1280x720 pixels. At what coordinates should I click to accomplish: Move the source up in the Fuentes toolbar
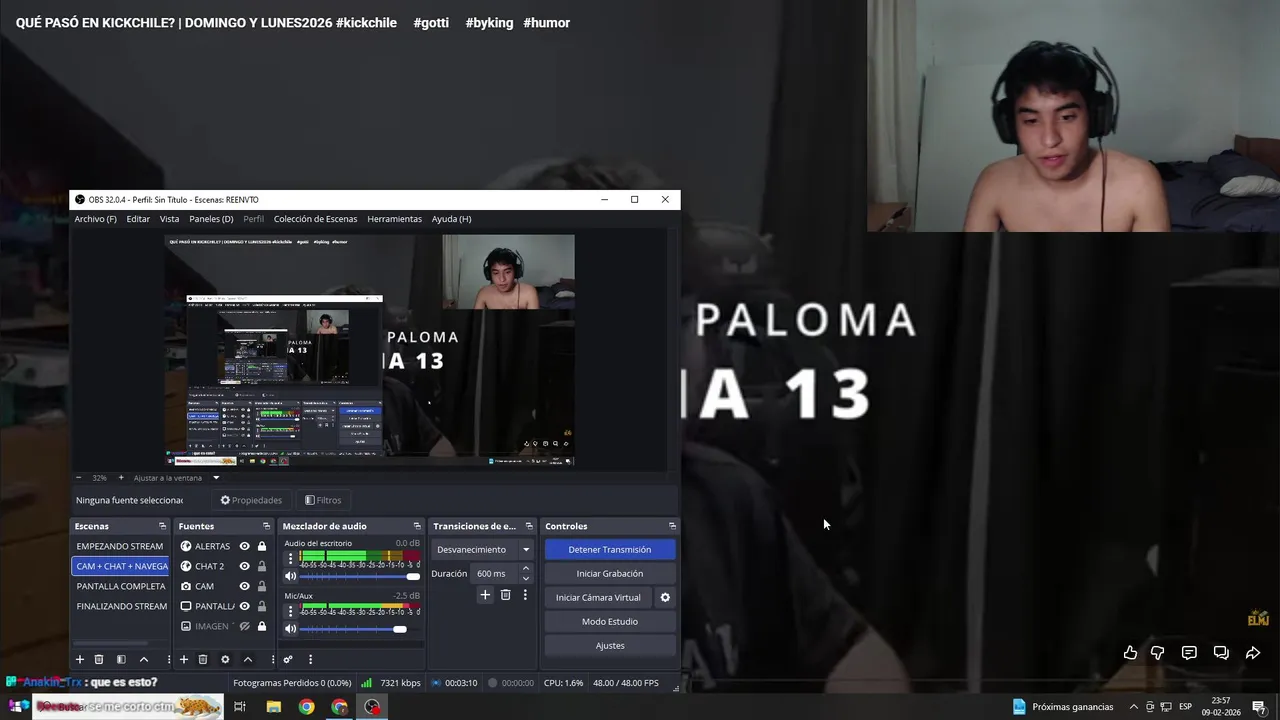248,659
